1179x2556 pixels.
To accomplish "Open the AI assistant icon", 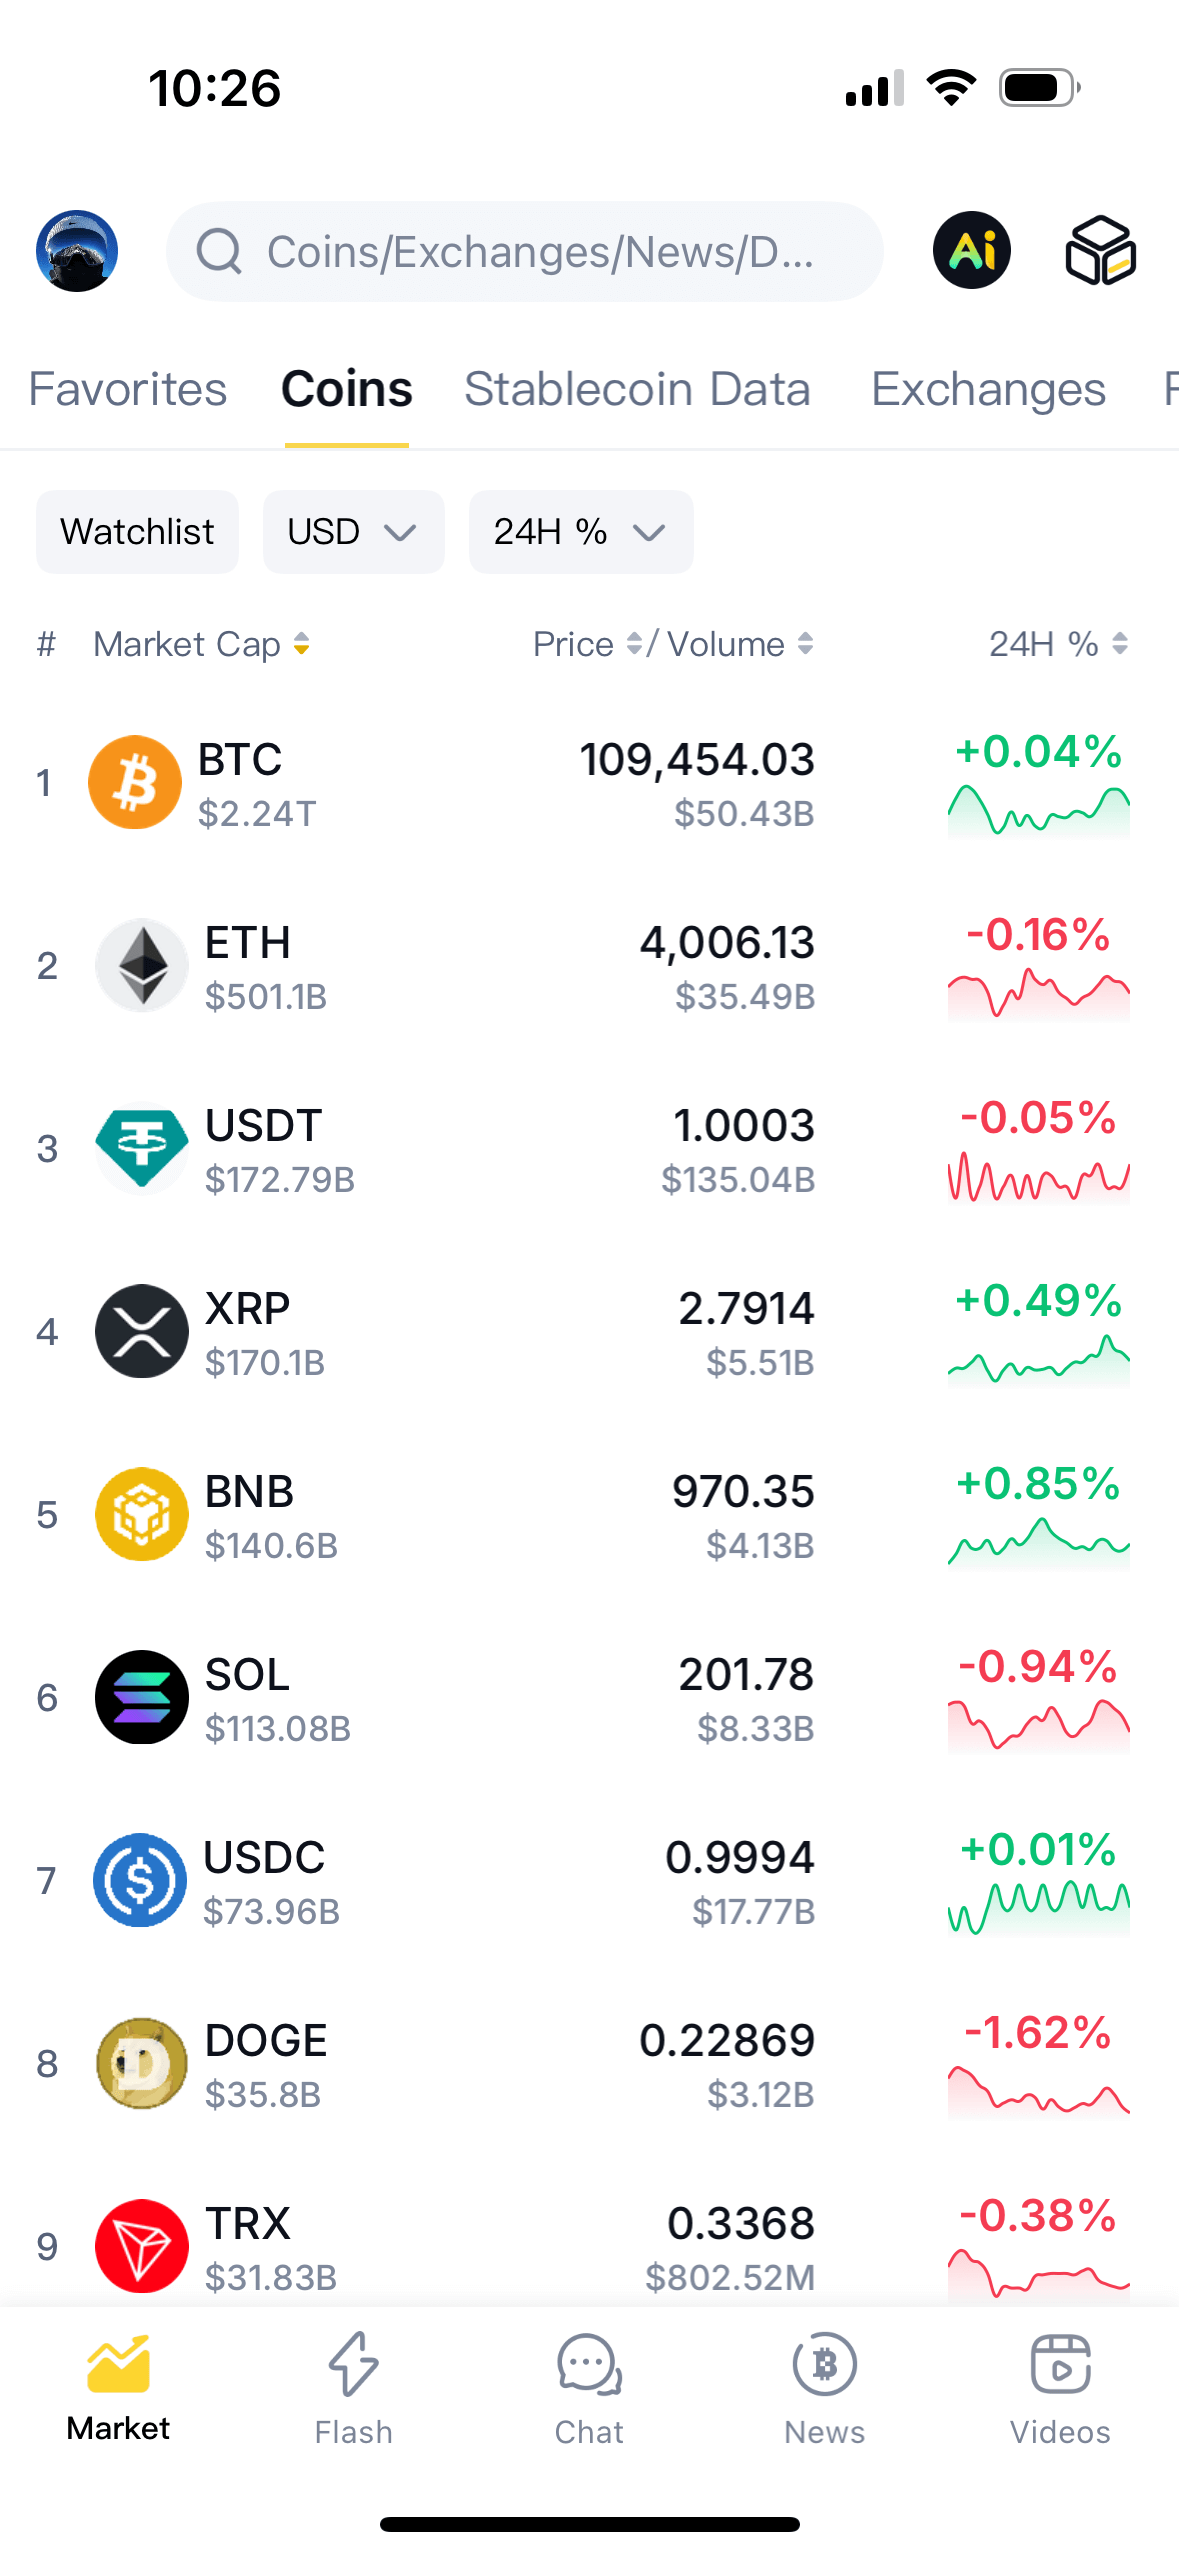I will (x=971, y=250).
